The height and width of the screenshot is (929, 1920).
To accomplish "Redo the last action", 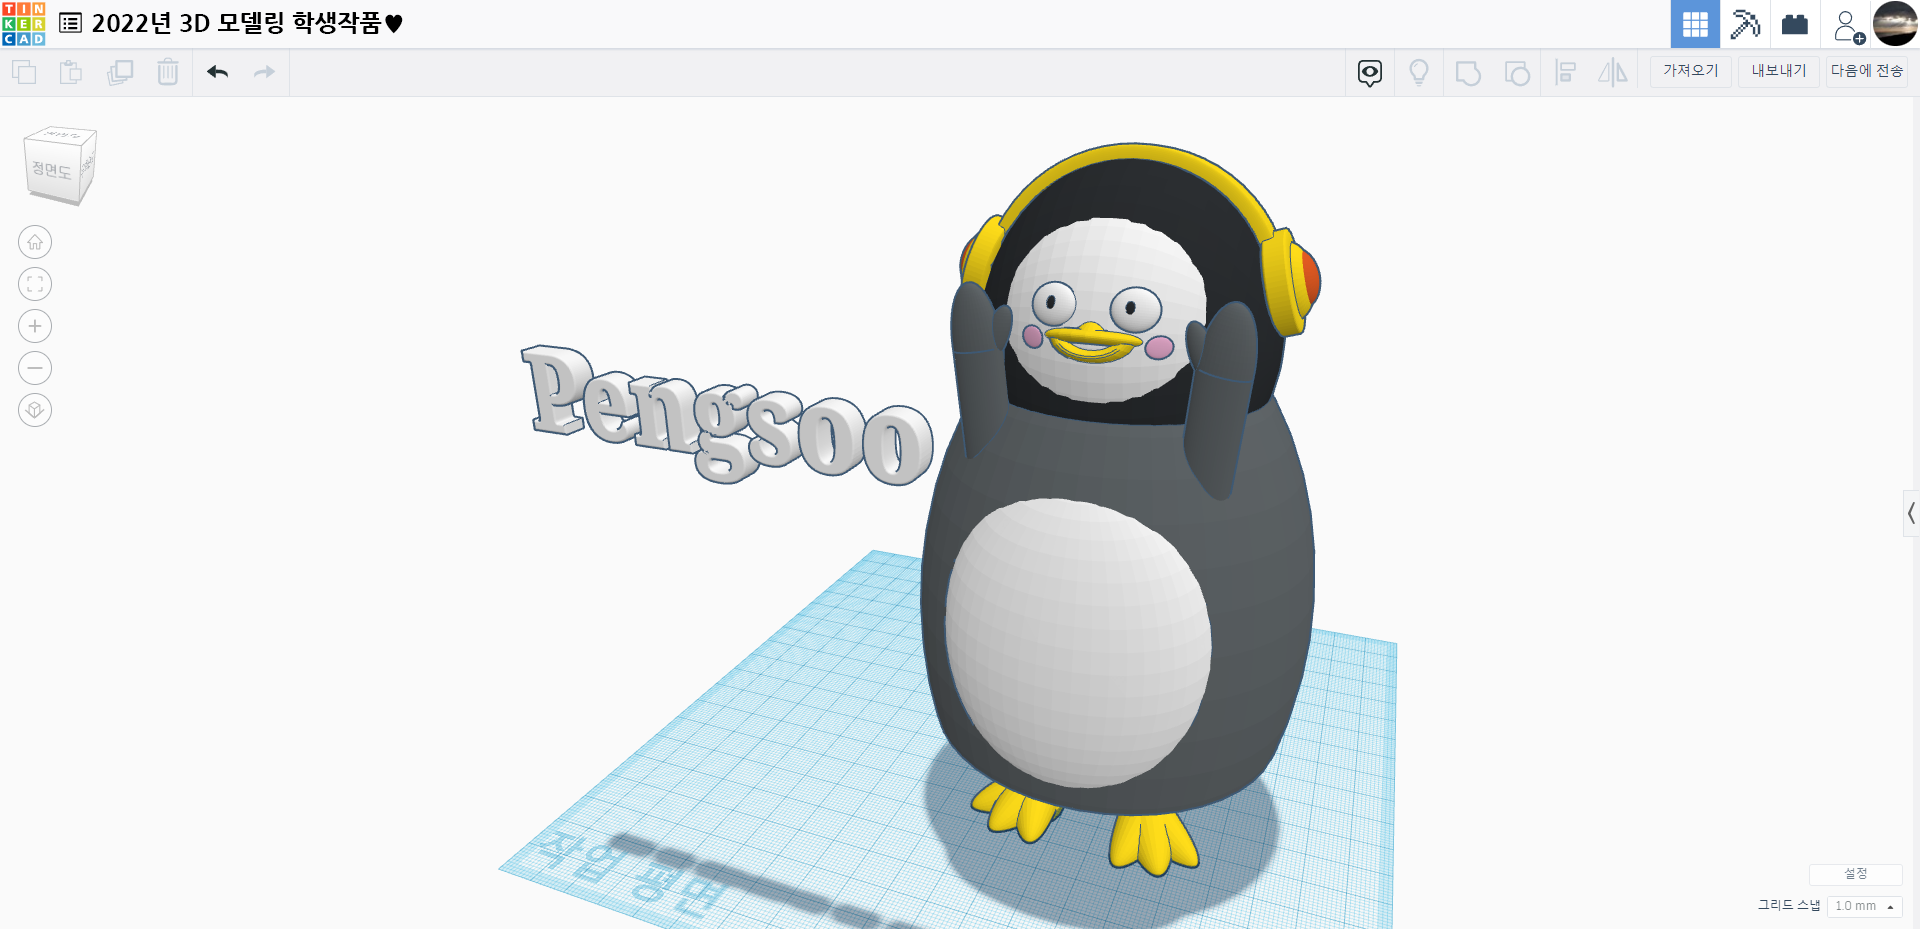I will 264,72.
